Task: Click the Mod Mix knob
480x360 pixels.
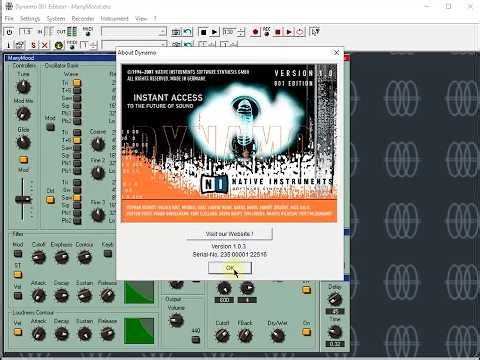Action: point(23,114)
